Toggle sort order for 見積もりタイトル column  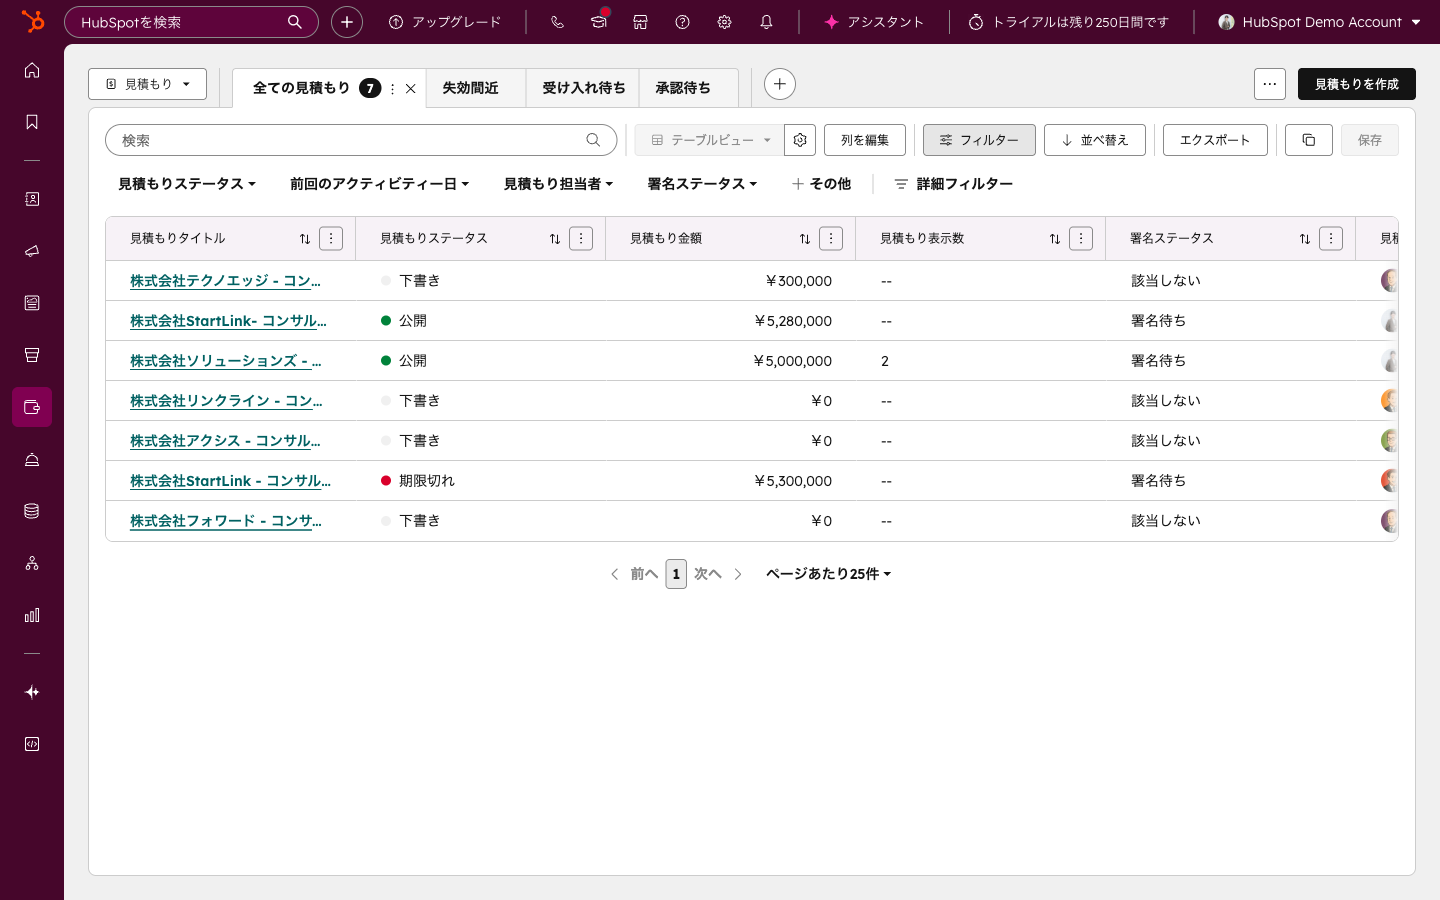(305, 238)
